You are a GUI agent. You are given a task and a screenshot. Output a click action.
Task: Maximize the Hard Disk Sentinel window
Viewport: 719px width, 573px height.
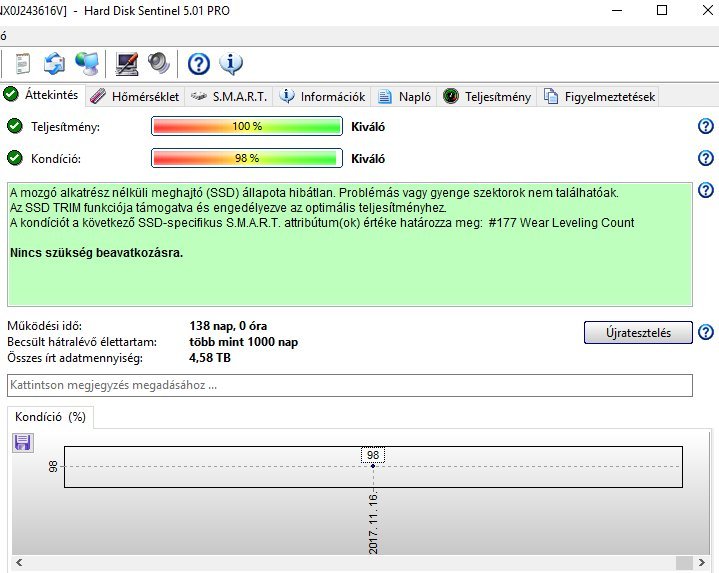pos(662,10)
